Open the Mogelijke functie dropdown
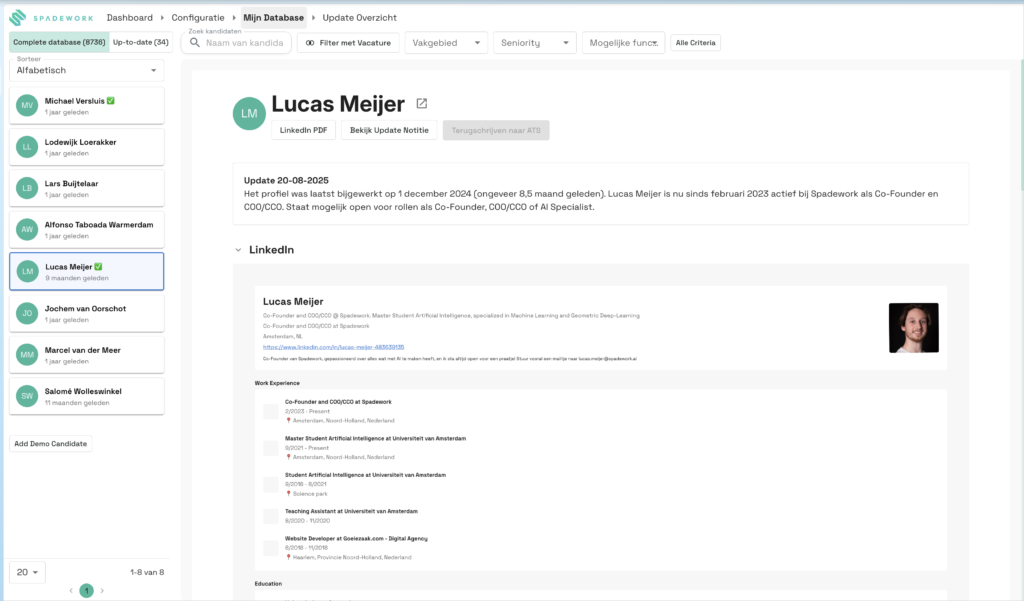 tap(624, 42)
